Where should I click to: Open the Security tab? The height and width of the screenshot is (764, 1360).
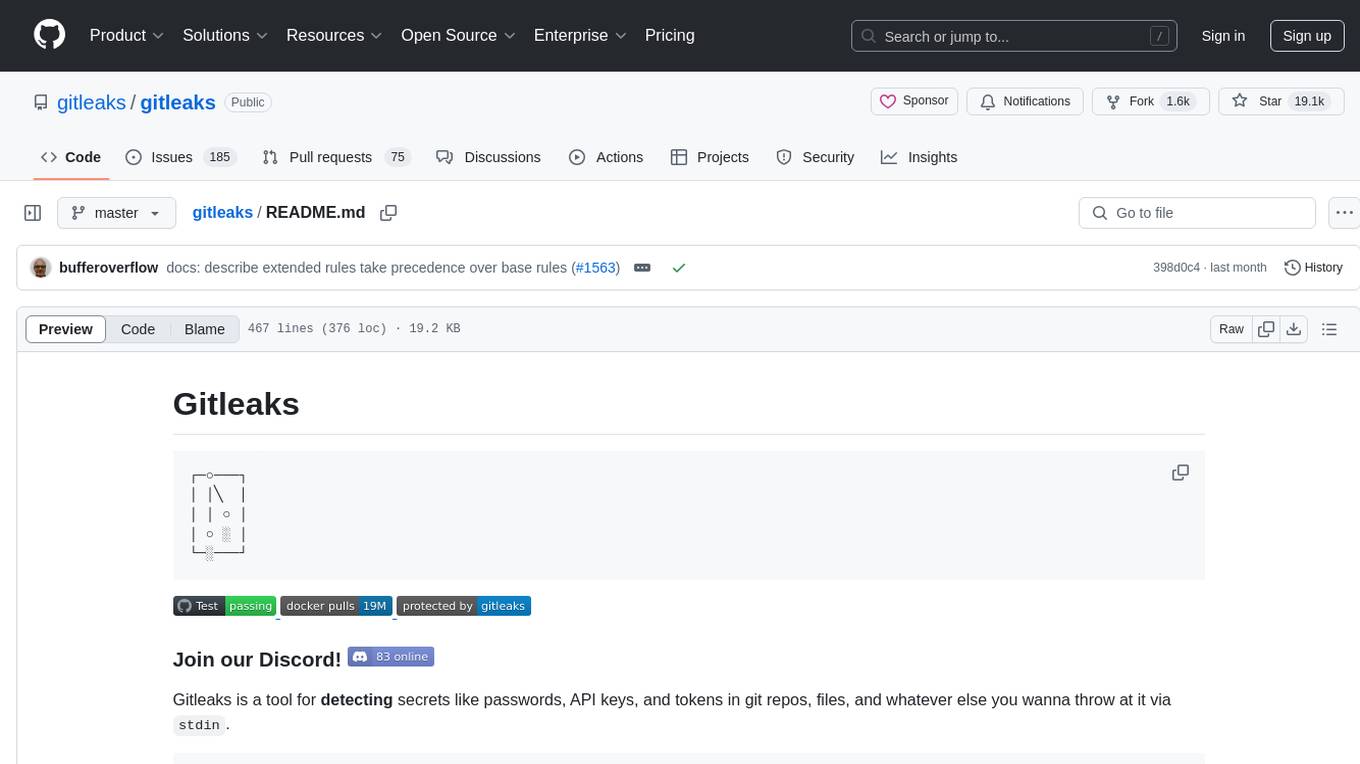[x=815, y=157]
